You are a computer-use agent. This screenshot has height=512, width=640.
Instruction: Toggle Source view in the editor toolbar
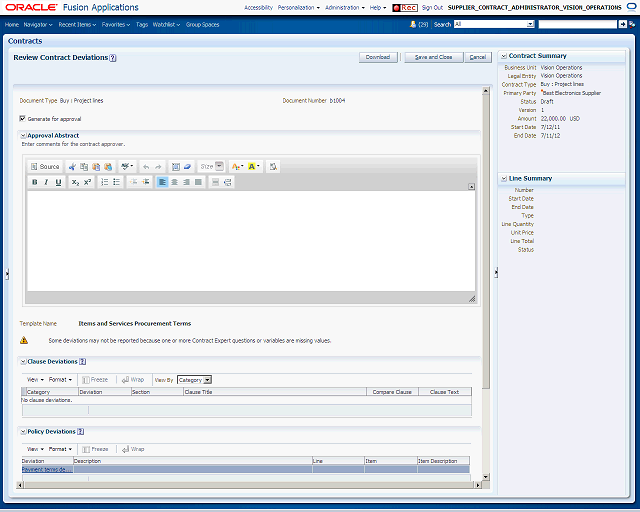point(45,167)
